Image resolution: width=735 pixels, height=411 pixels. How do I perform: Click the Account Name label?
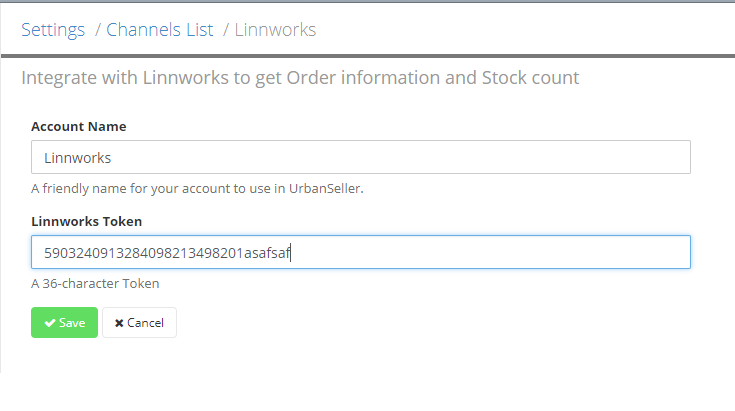78,126
